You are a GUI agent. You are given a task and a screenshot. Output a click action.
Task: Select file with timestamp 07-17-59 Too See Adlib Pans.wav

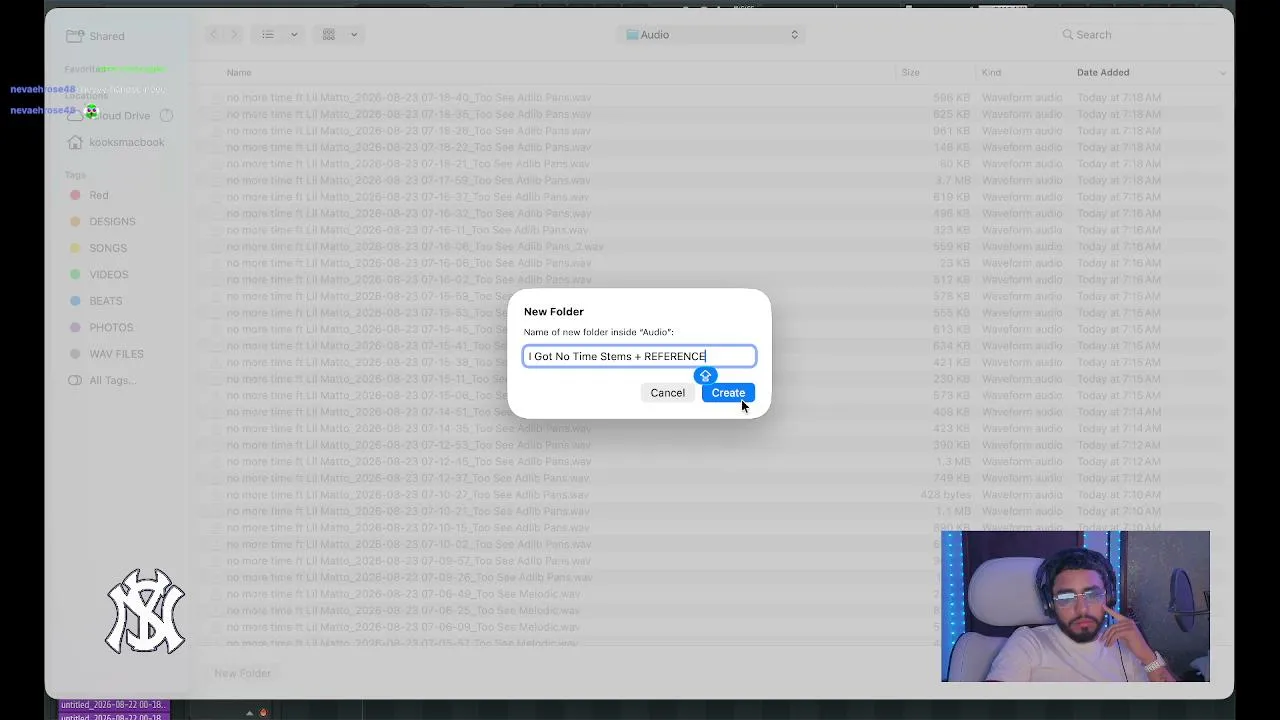point(408,180)
